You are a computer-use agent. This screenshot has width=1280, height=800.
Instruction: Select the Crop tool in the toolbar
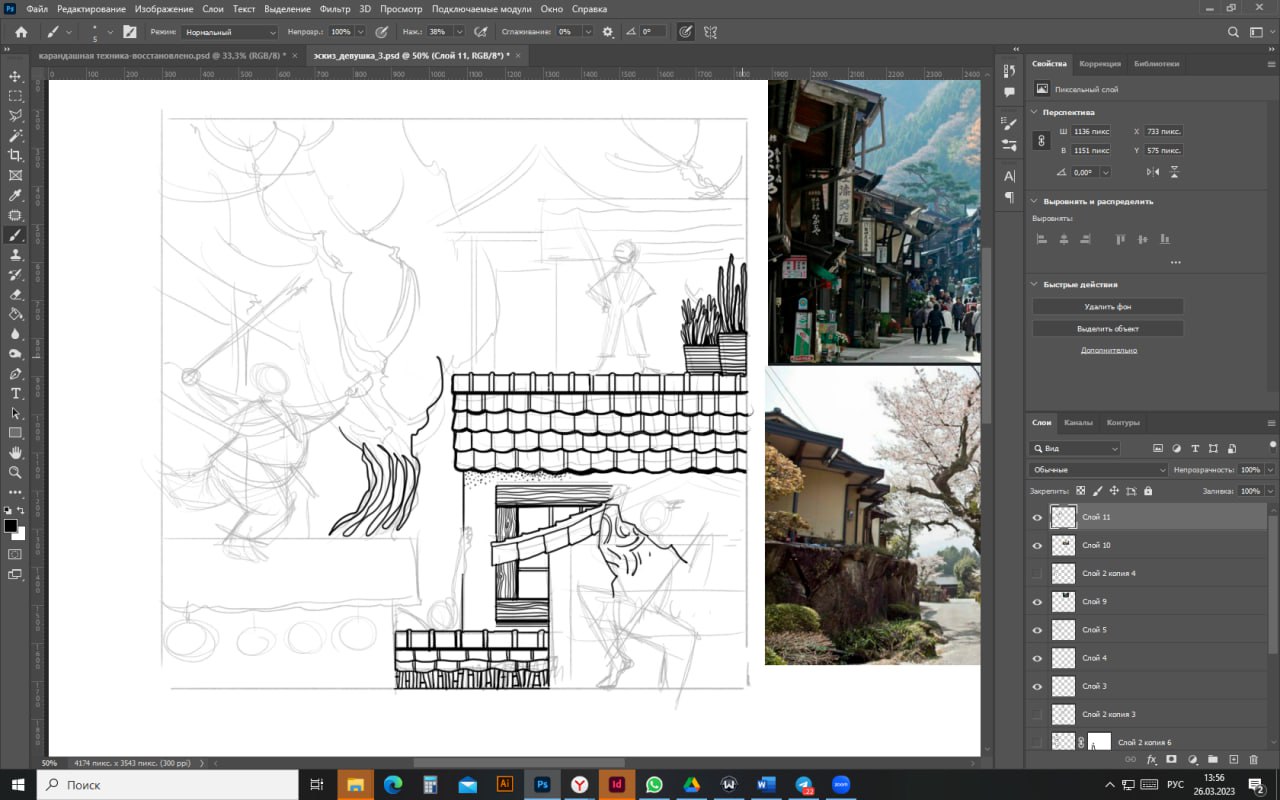15,155
